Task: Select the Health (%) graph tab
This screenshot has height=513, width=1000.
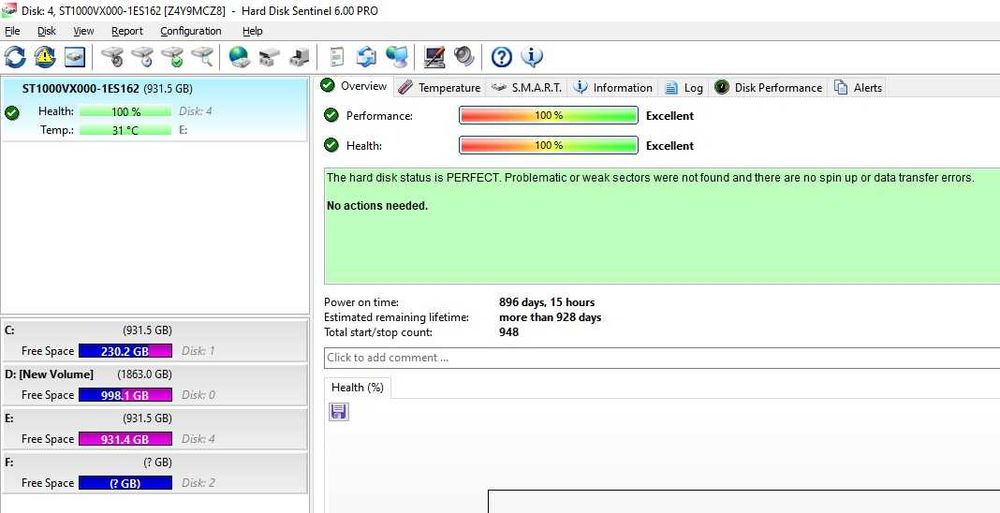Action: pos(357,387)
